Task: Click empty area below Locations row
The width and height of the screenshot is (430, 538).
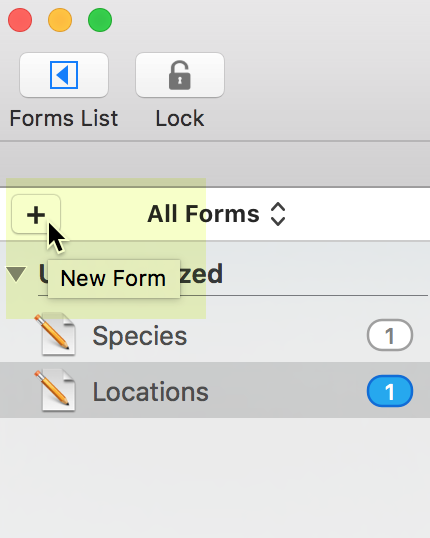Action: (x=215, y=477)
